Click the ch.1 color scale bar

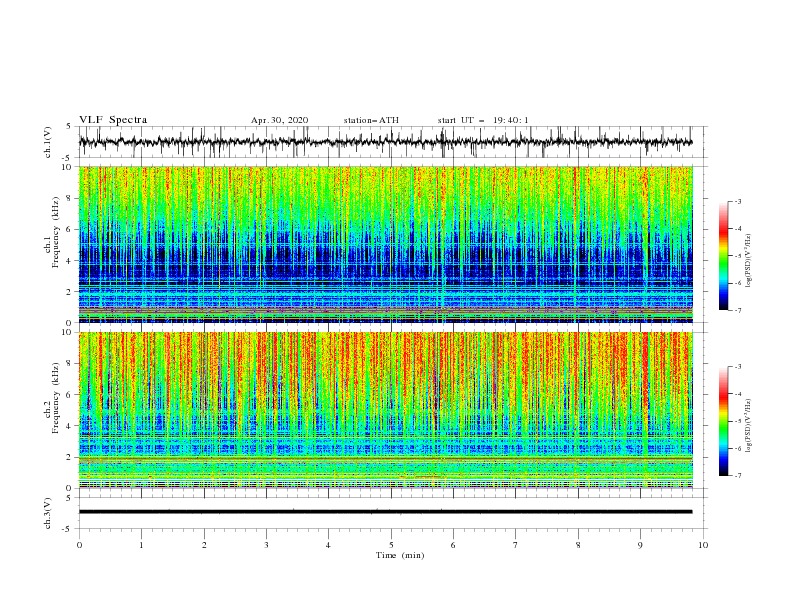click(x=723, y=256)
